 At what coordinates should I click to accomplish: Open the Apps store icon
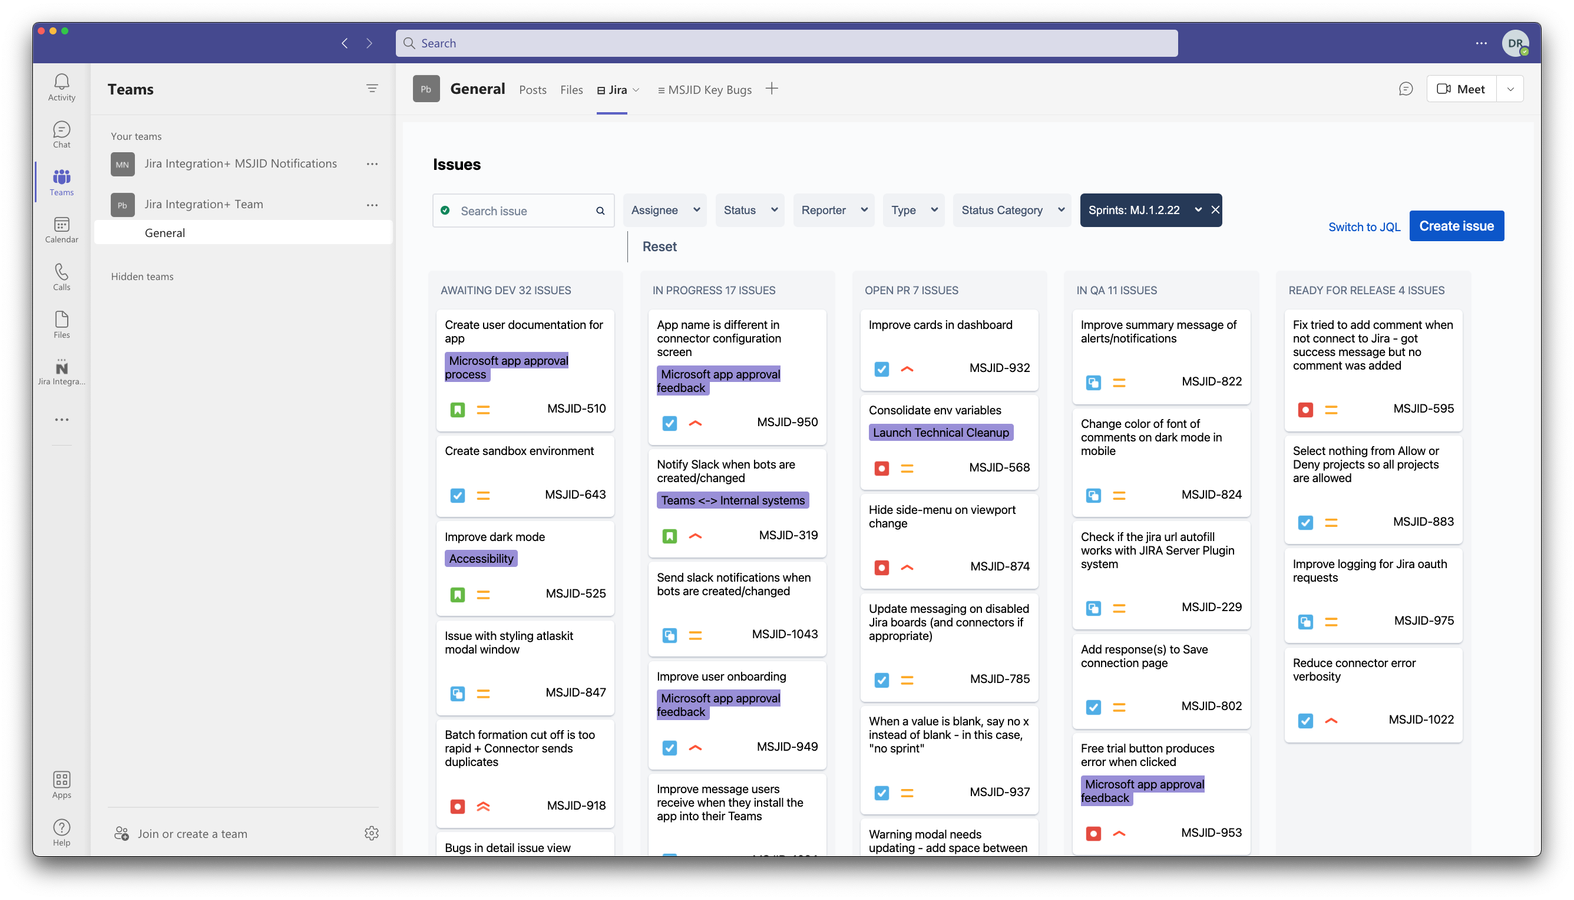tap(62, 784)
